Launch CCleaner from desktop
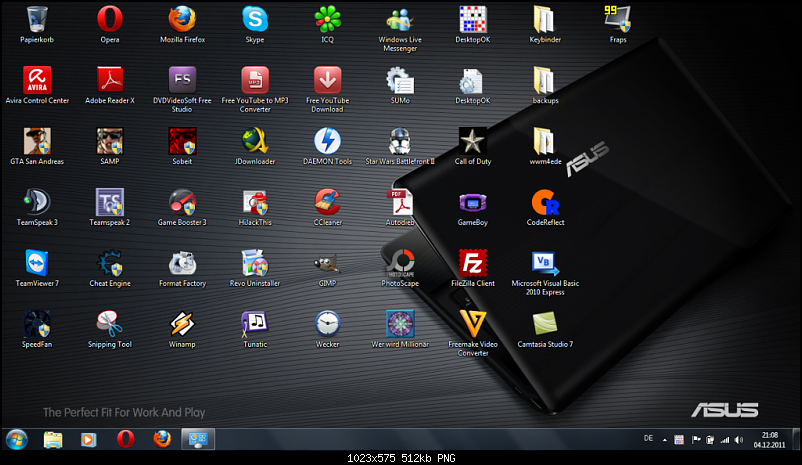This screenshot has height=465, width=802. (327, 202)
